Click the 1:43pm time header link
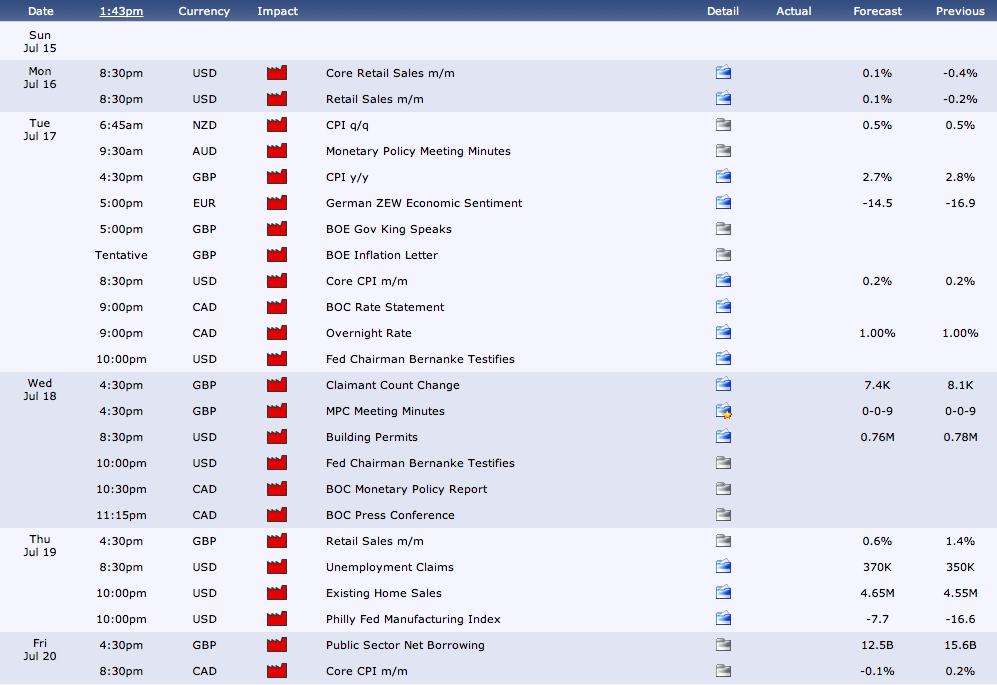The width and height of the screenshot is (997, 685). (x=121, y=11)
